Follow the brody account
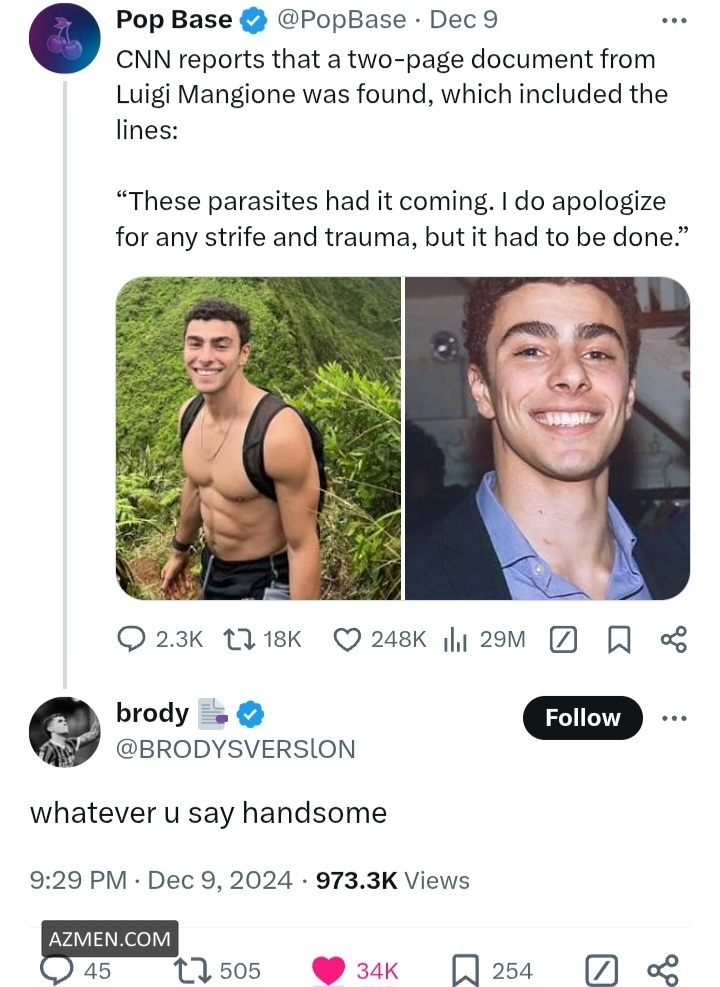 [x=582, y=718]
